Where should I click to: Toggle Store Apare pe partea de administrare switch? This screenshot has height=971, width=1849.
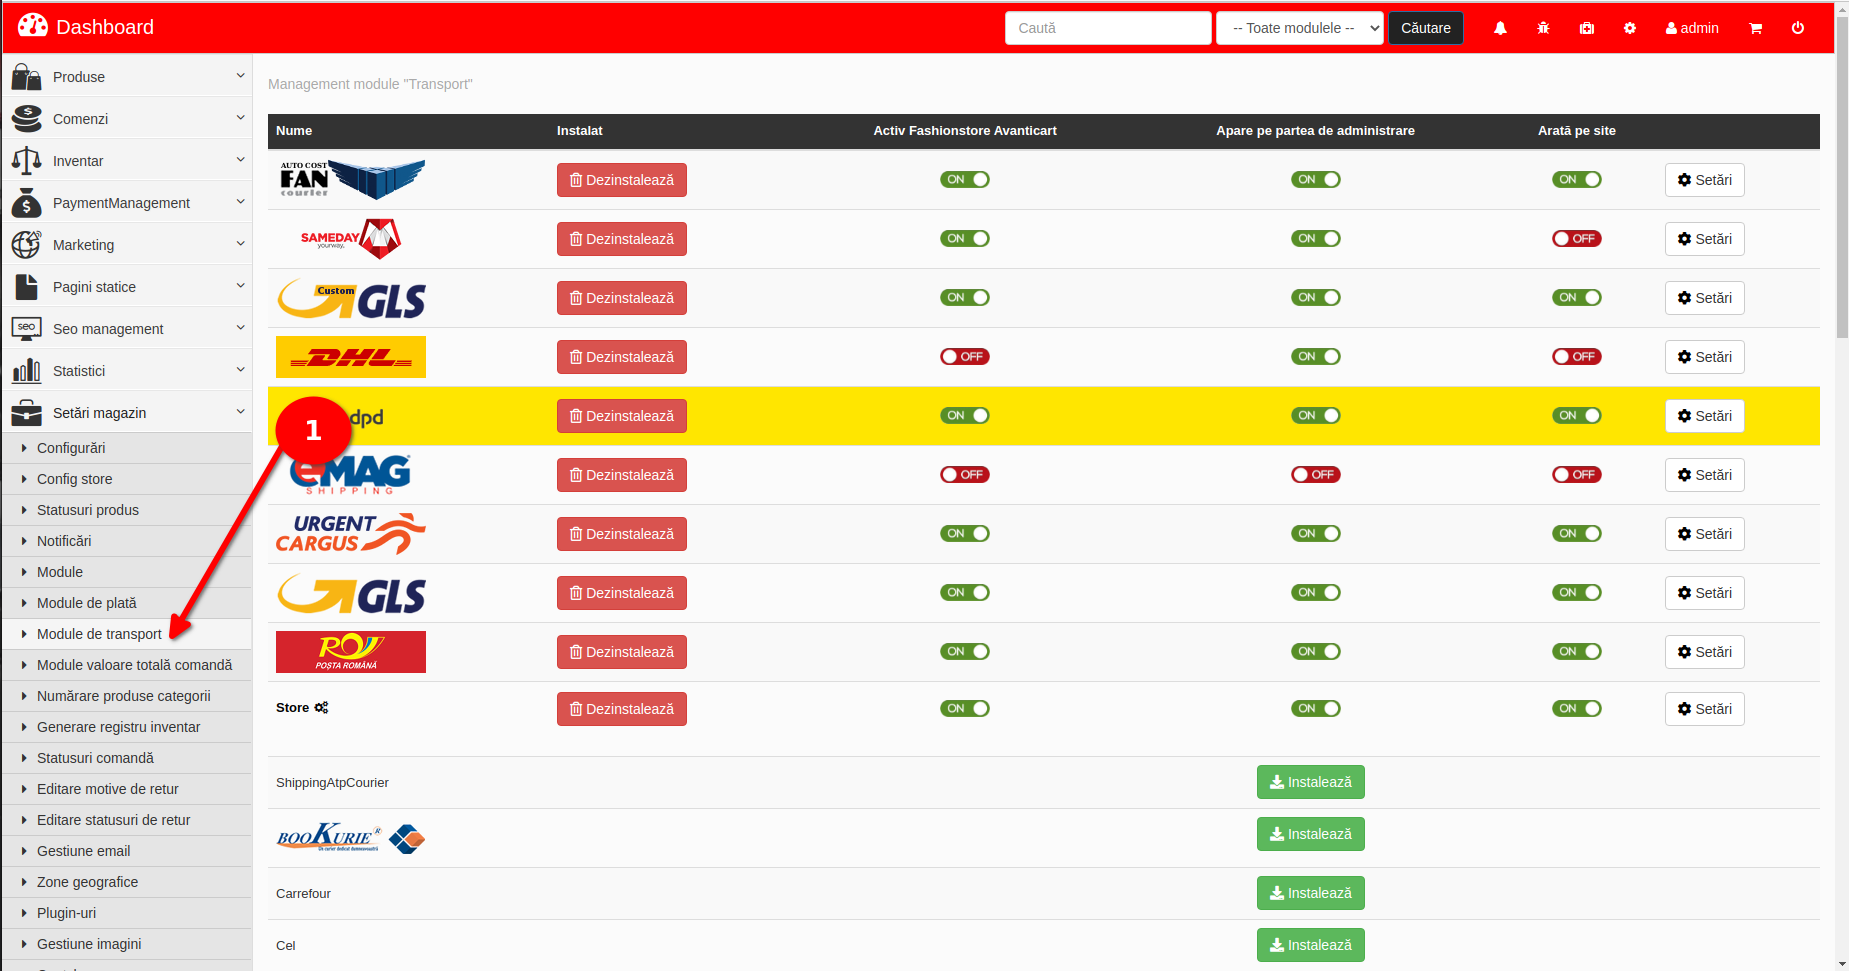(x=1316, y=709)
